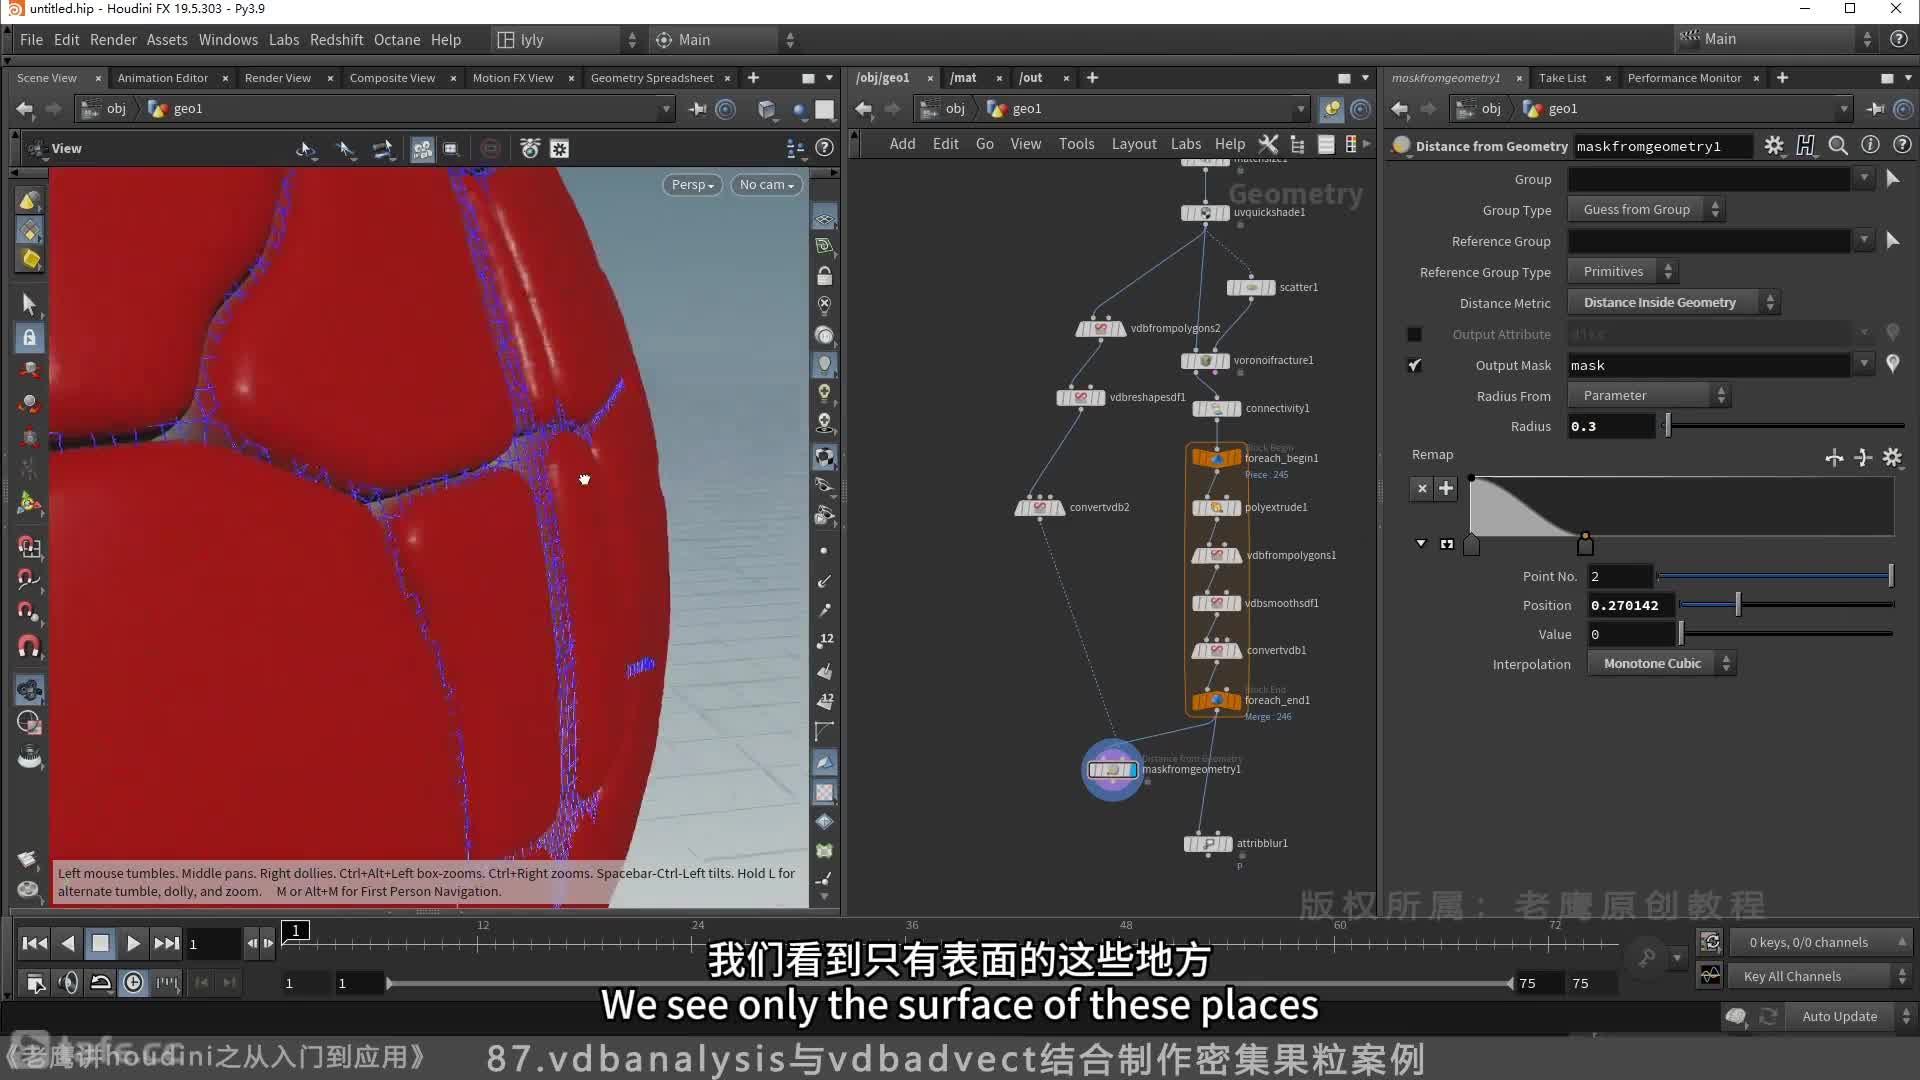The height and width of the screenshot is (1080, 1920).
Task: Toggle network pane pin next to geo1
Action: pos(1331,109)
